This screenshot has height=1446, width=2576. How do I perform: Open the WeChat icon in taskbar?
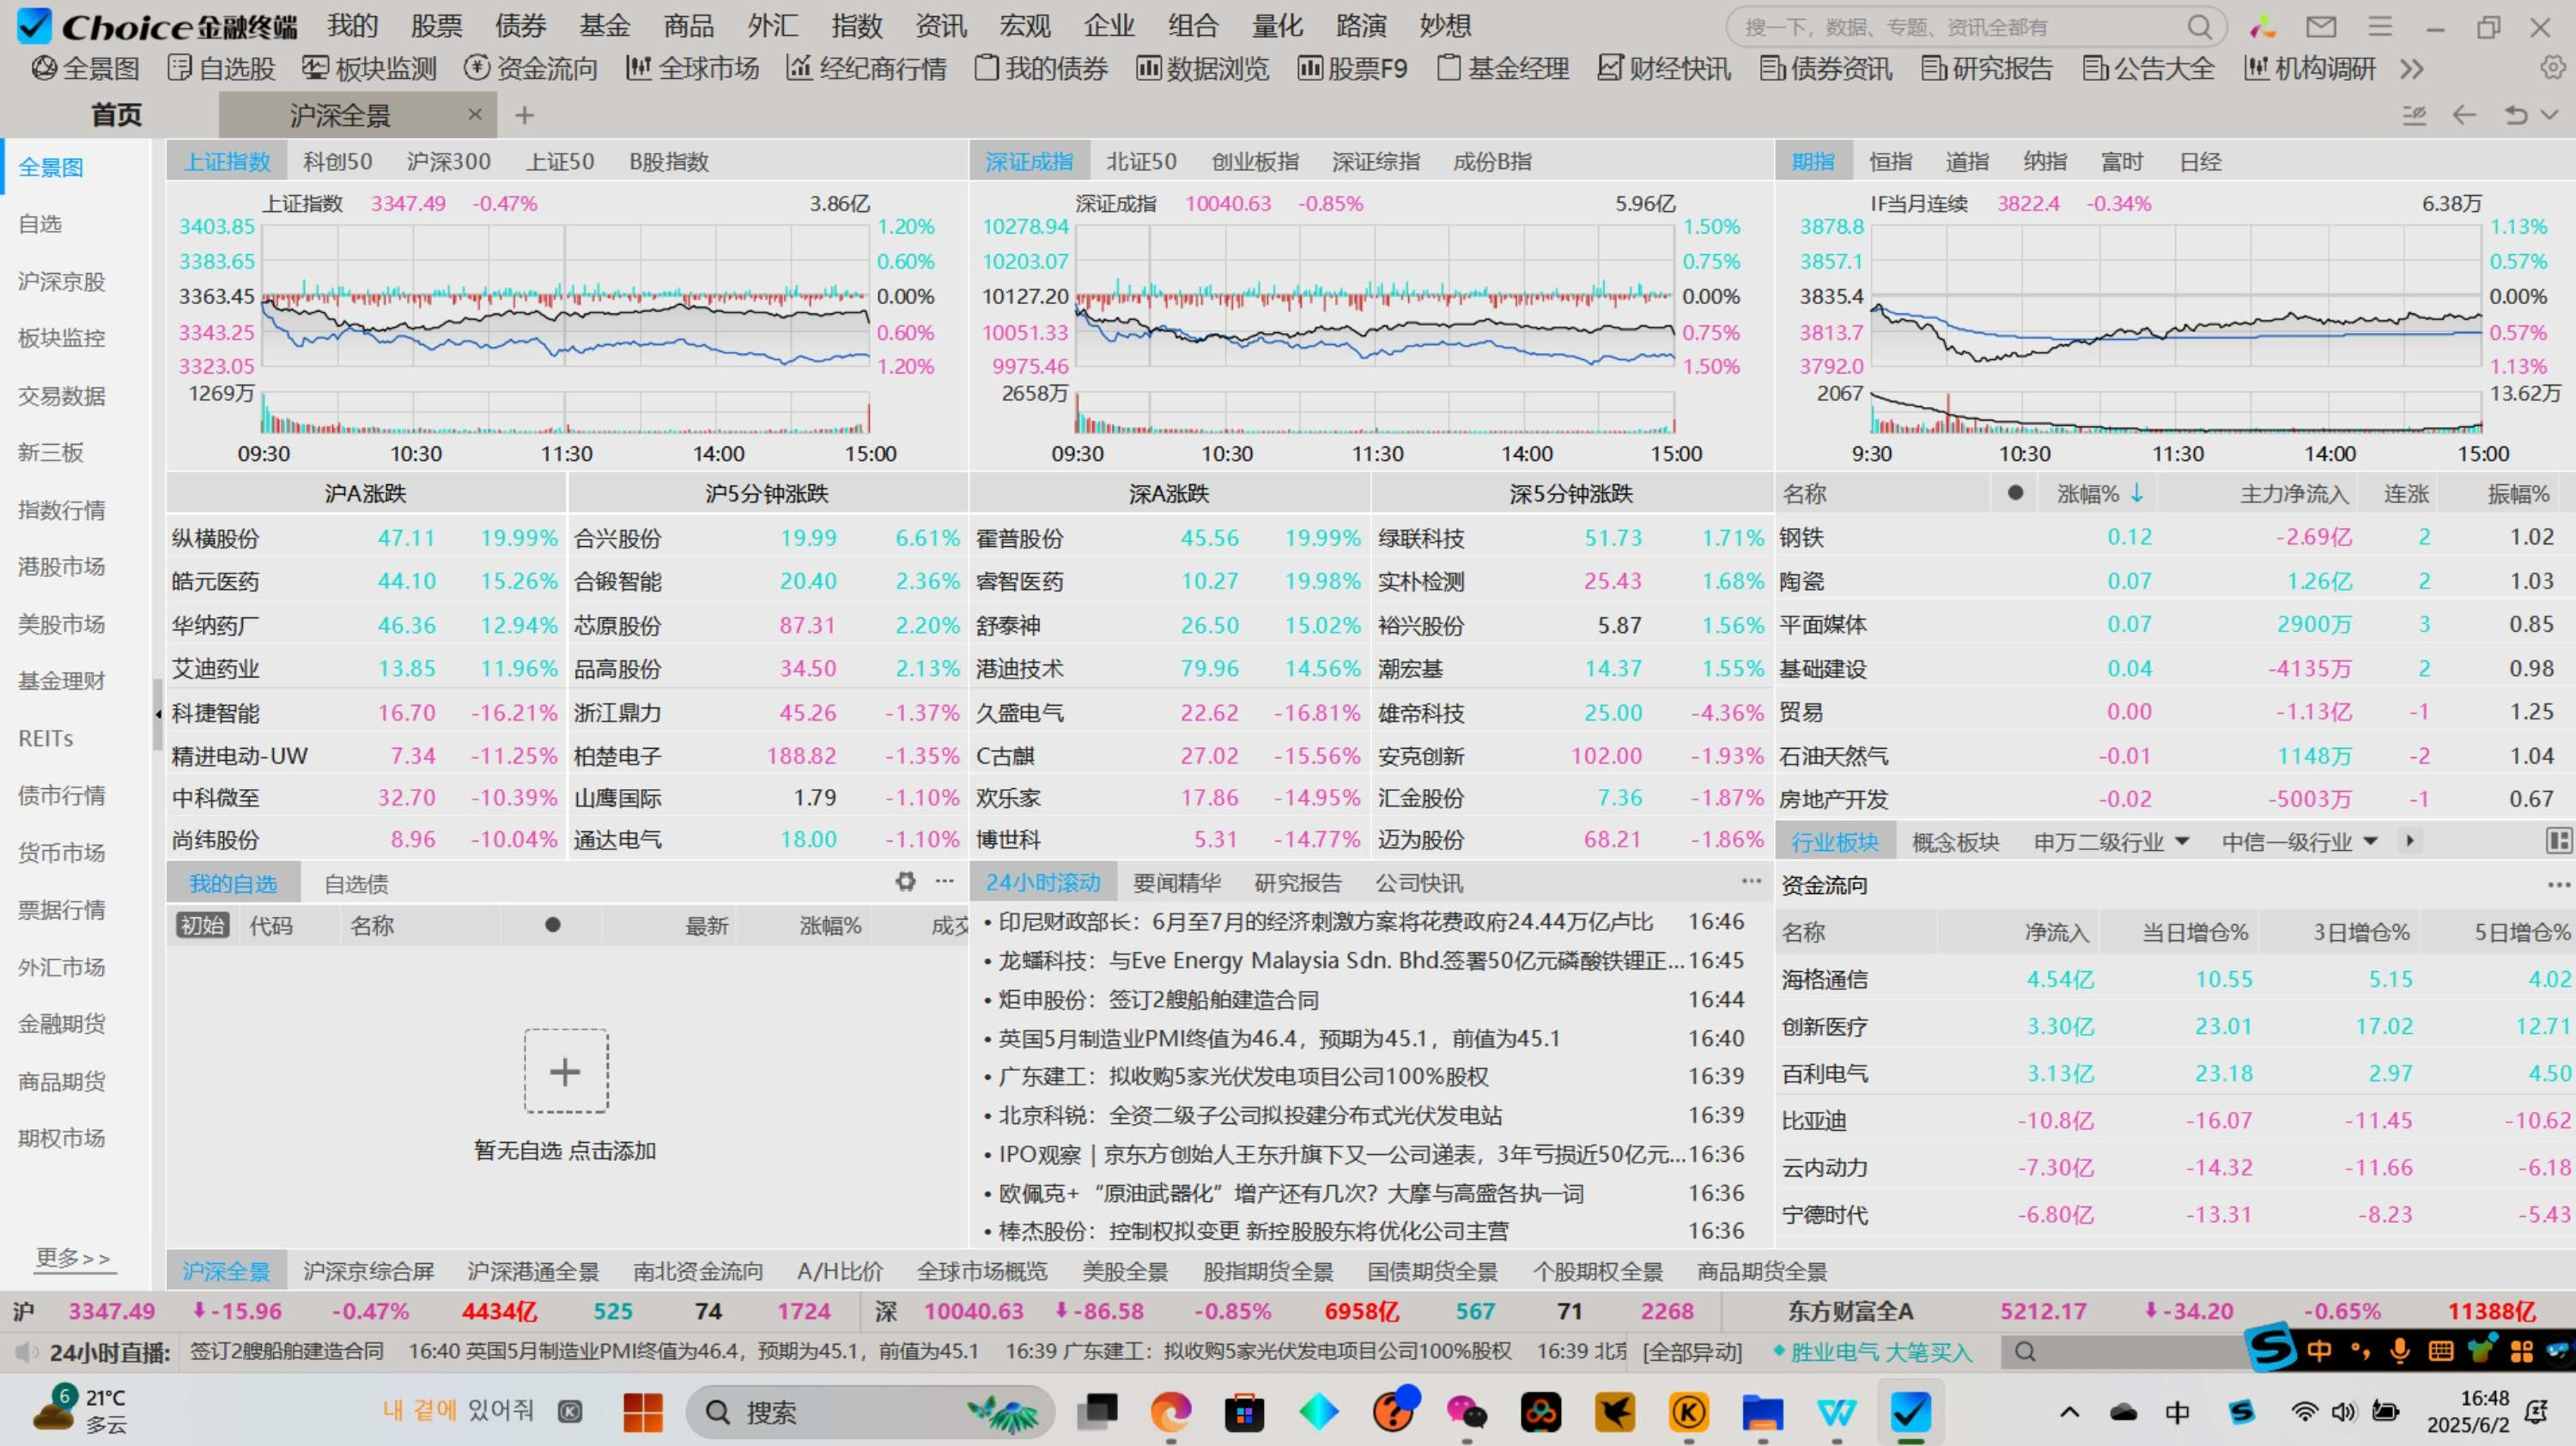(x=1466, y=1412)
